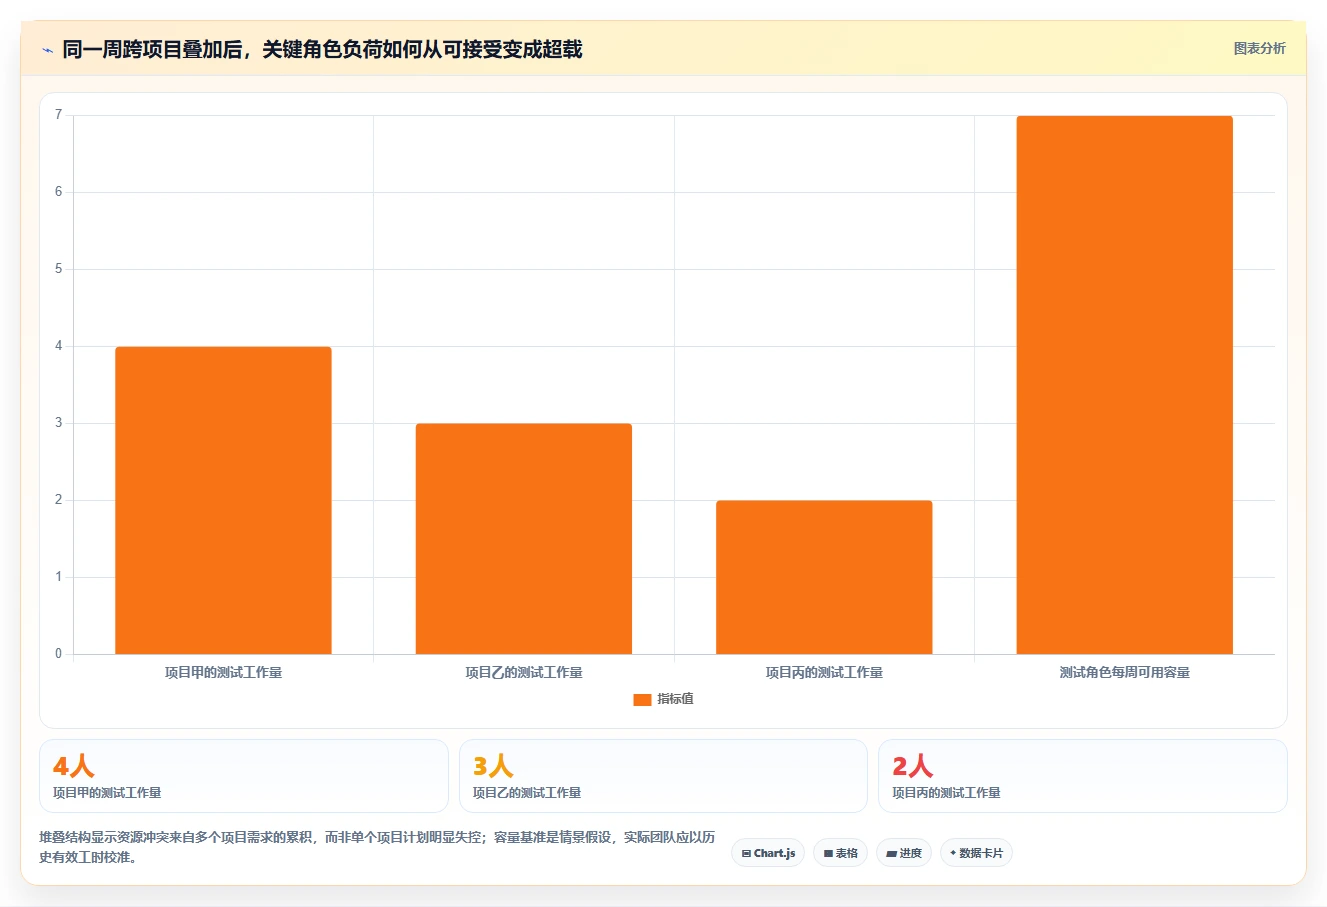Click the 项目丙的测试工作量 bar
This screenshot has height=907, width=1327.
pos(824,577)
